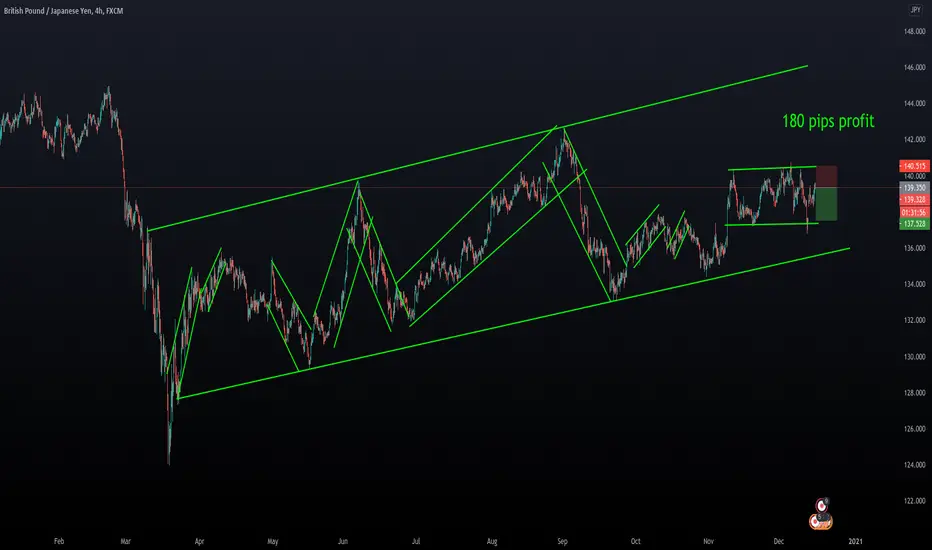The height and width of the screenshot is (550, 932).
Task: Click the 128.000 price axis label
Action: [x=914, y=392]
